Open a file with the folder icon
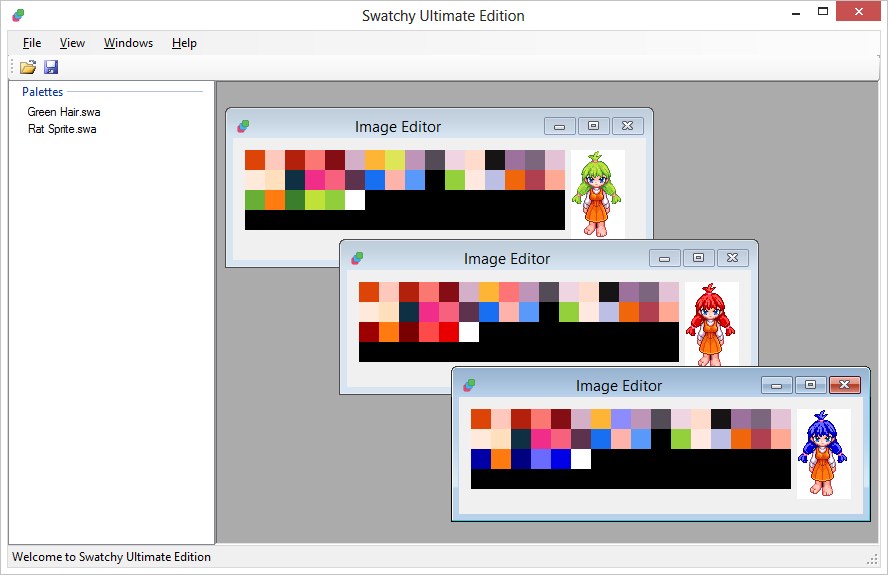The height and width of the screenshot is (575, 888). coord(28,67)
